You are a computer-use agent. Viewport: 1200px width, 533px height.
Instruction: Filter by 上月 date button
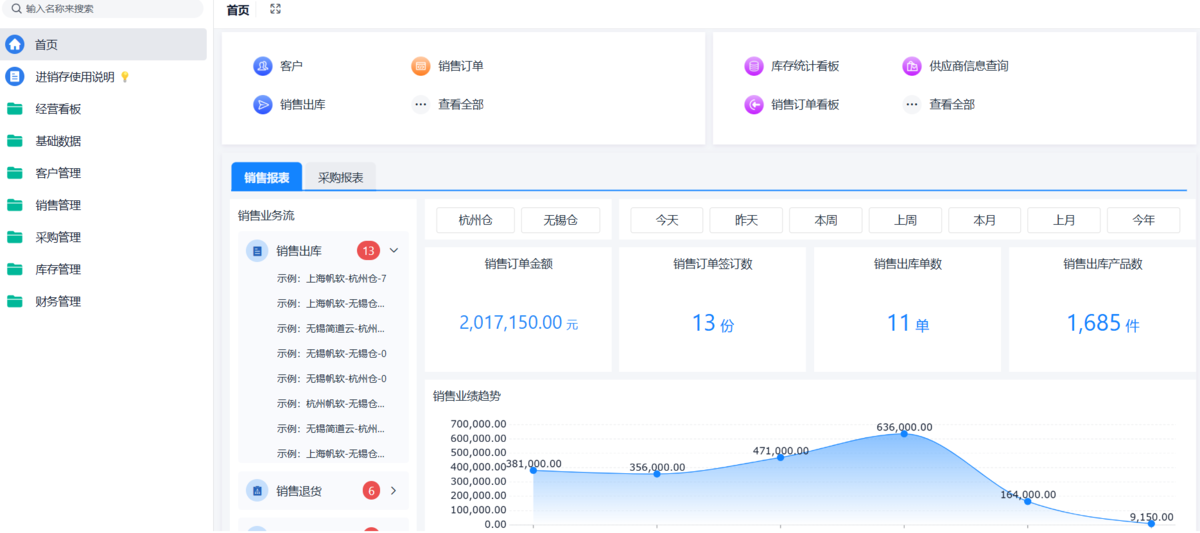tap(1064, 220)
